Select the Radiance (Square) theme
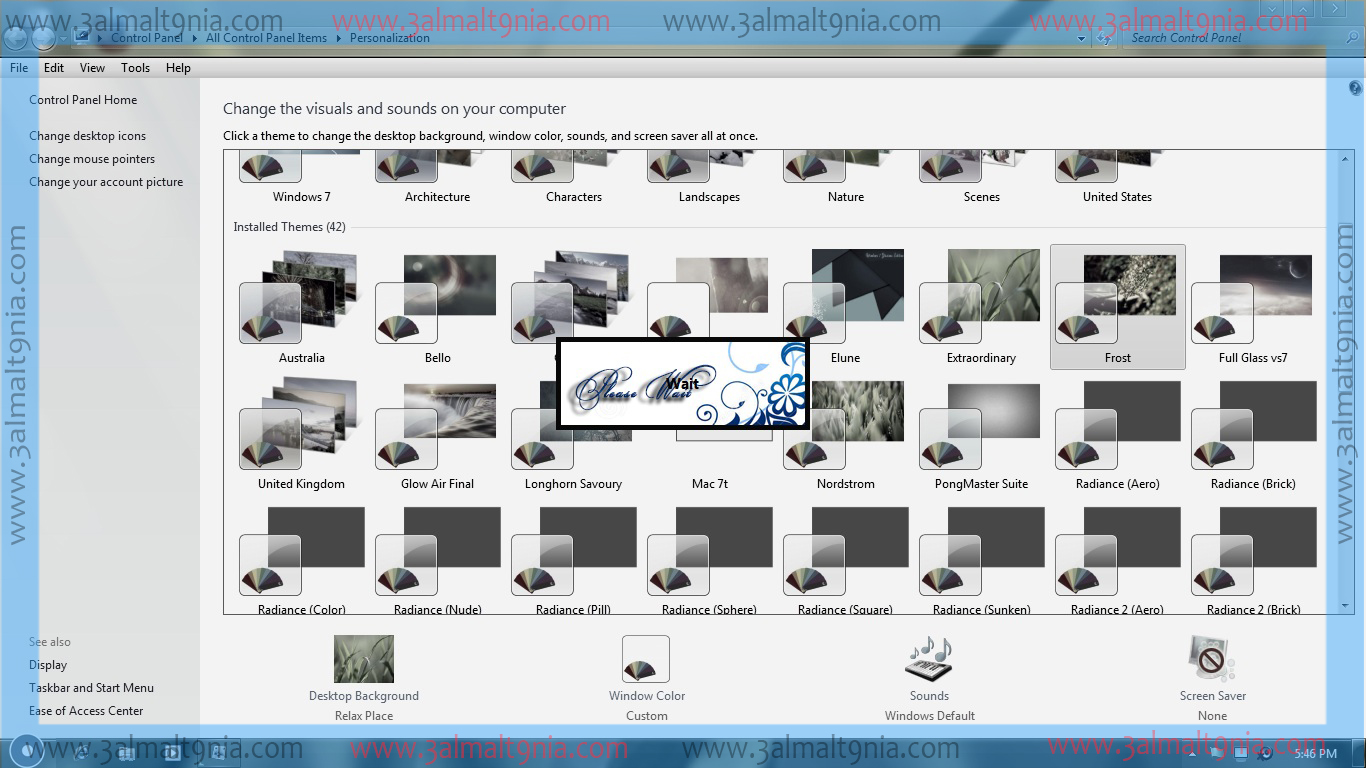Image resolution: width=1366 pixels, height=768 pixels. (x=845, y=558)
